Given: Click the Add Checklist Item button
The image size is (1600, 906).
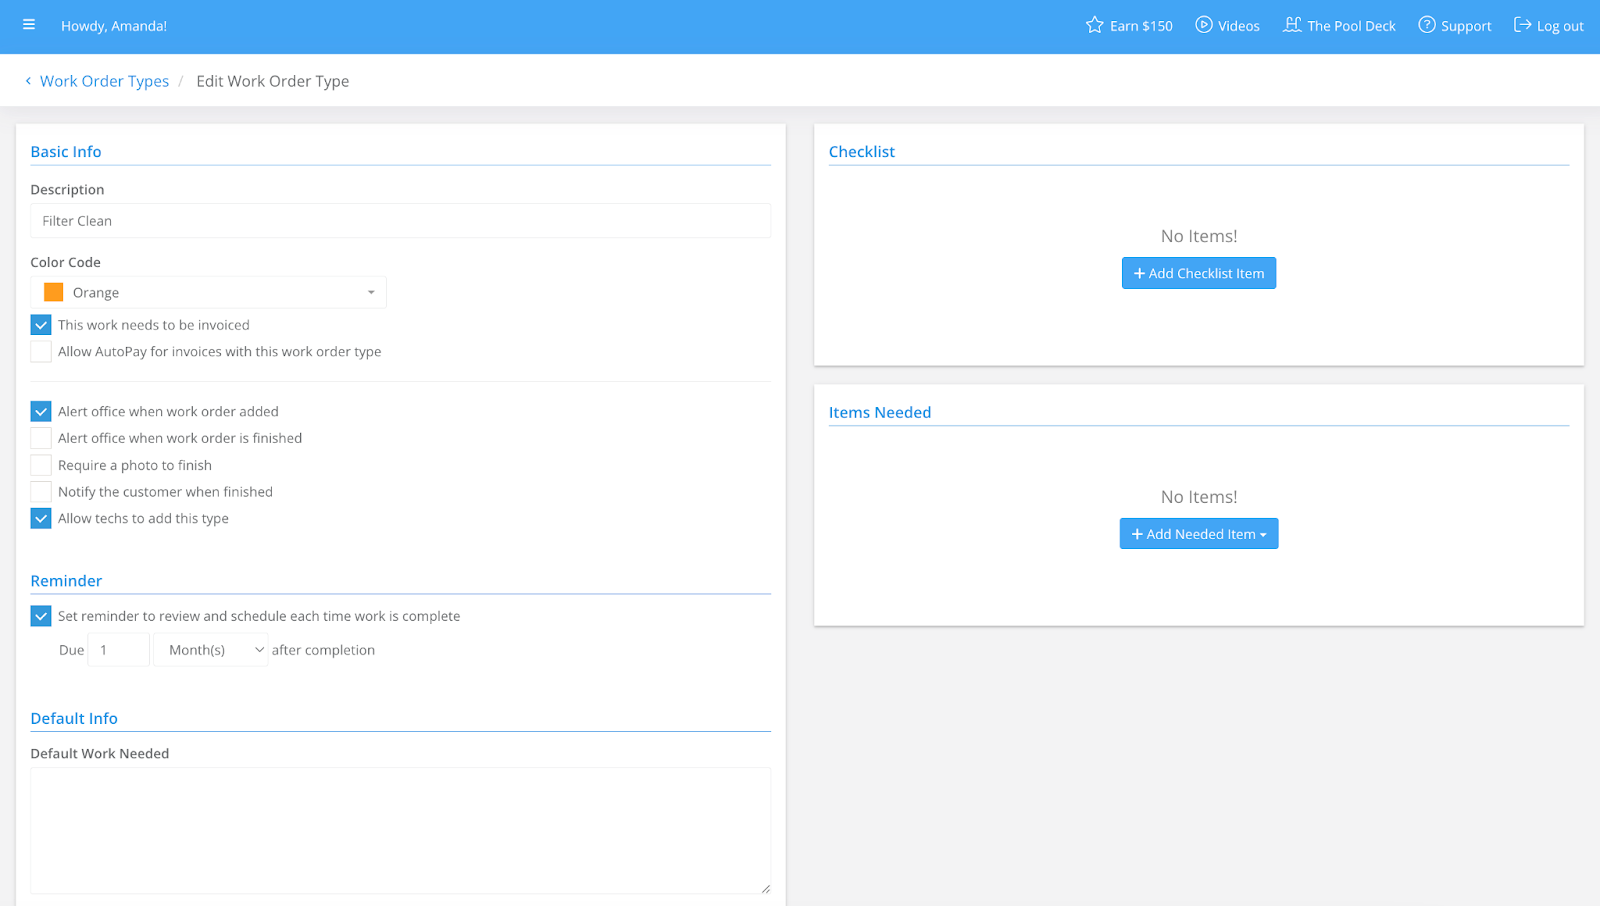Looking at the screenshot, I should [x=1199, y=273].
